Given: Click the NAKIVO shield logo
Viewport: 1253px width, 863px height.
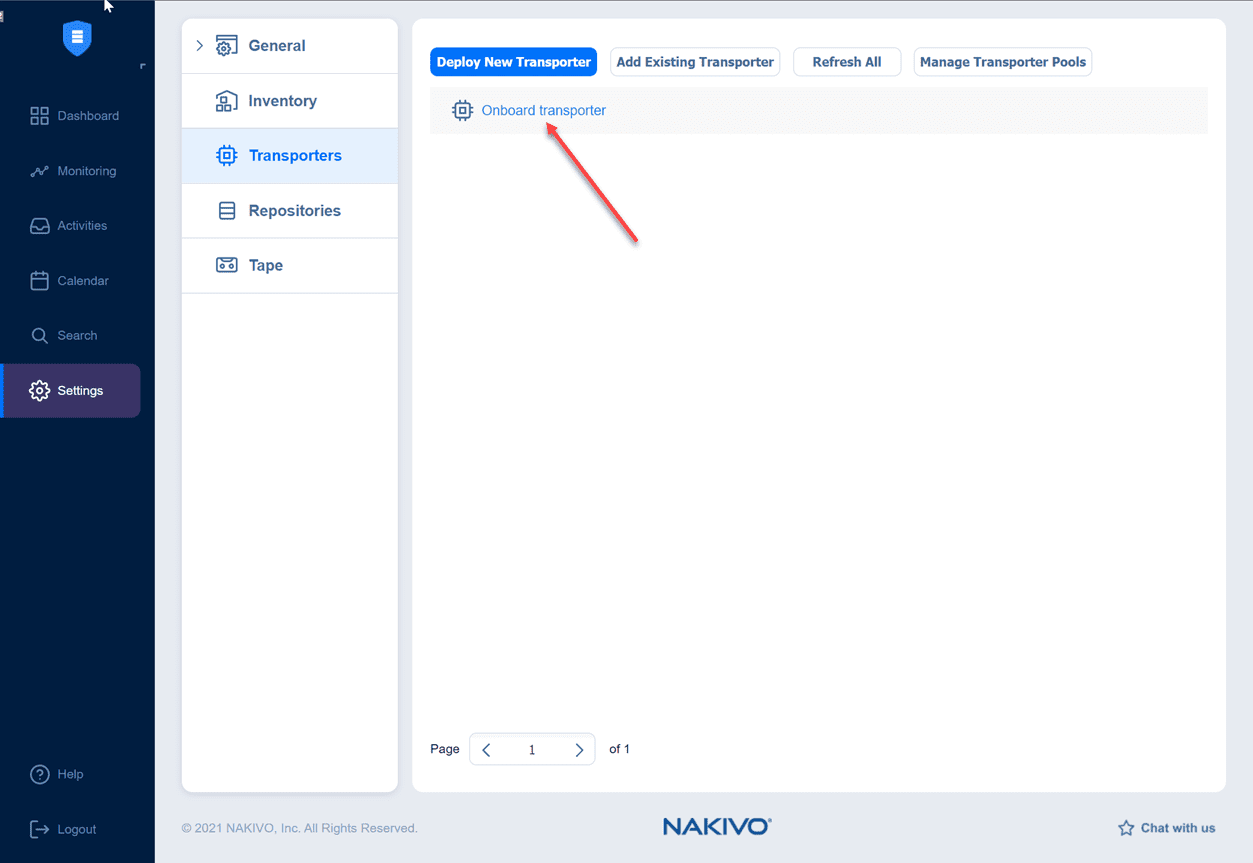Looking at the screenshot, I should (x=77, y=39).
